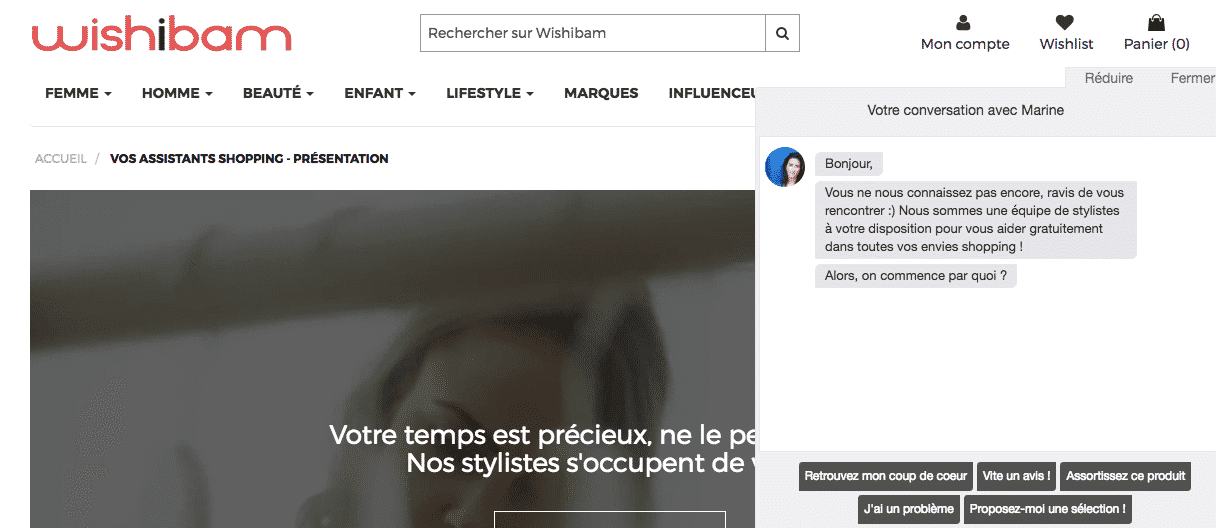The width and height of the screenshot is (1216, 528).
Task: Expand the BEAUTÉ dropdown menu
Action: (278, 93)
